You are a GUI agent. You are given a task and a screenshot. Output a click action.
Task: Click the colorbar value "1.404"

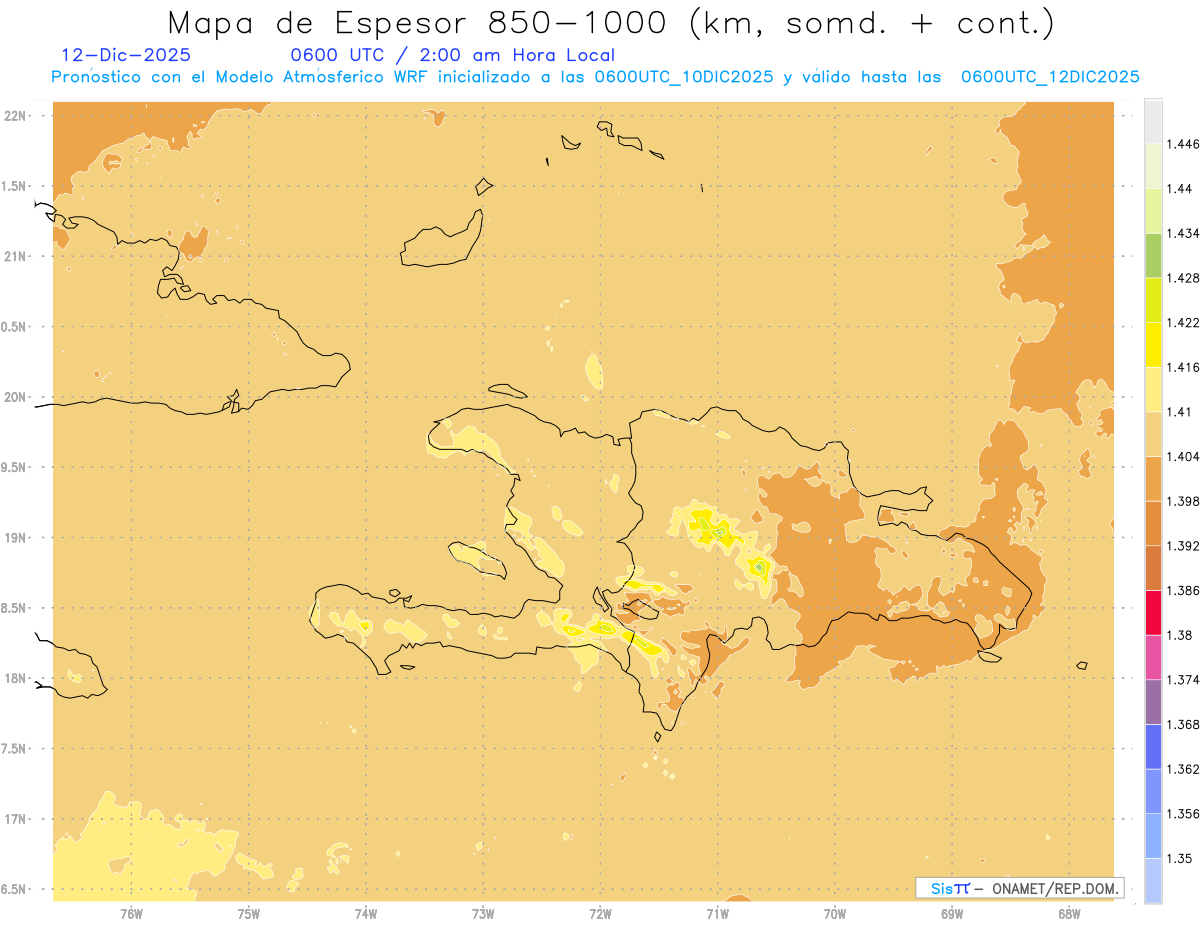(x=1183, y=456)
